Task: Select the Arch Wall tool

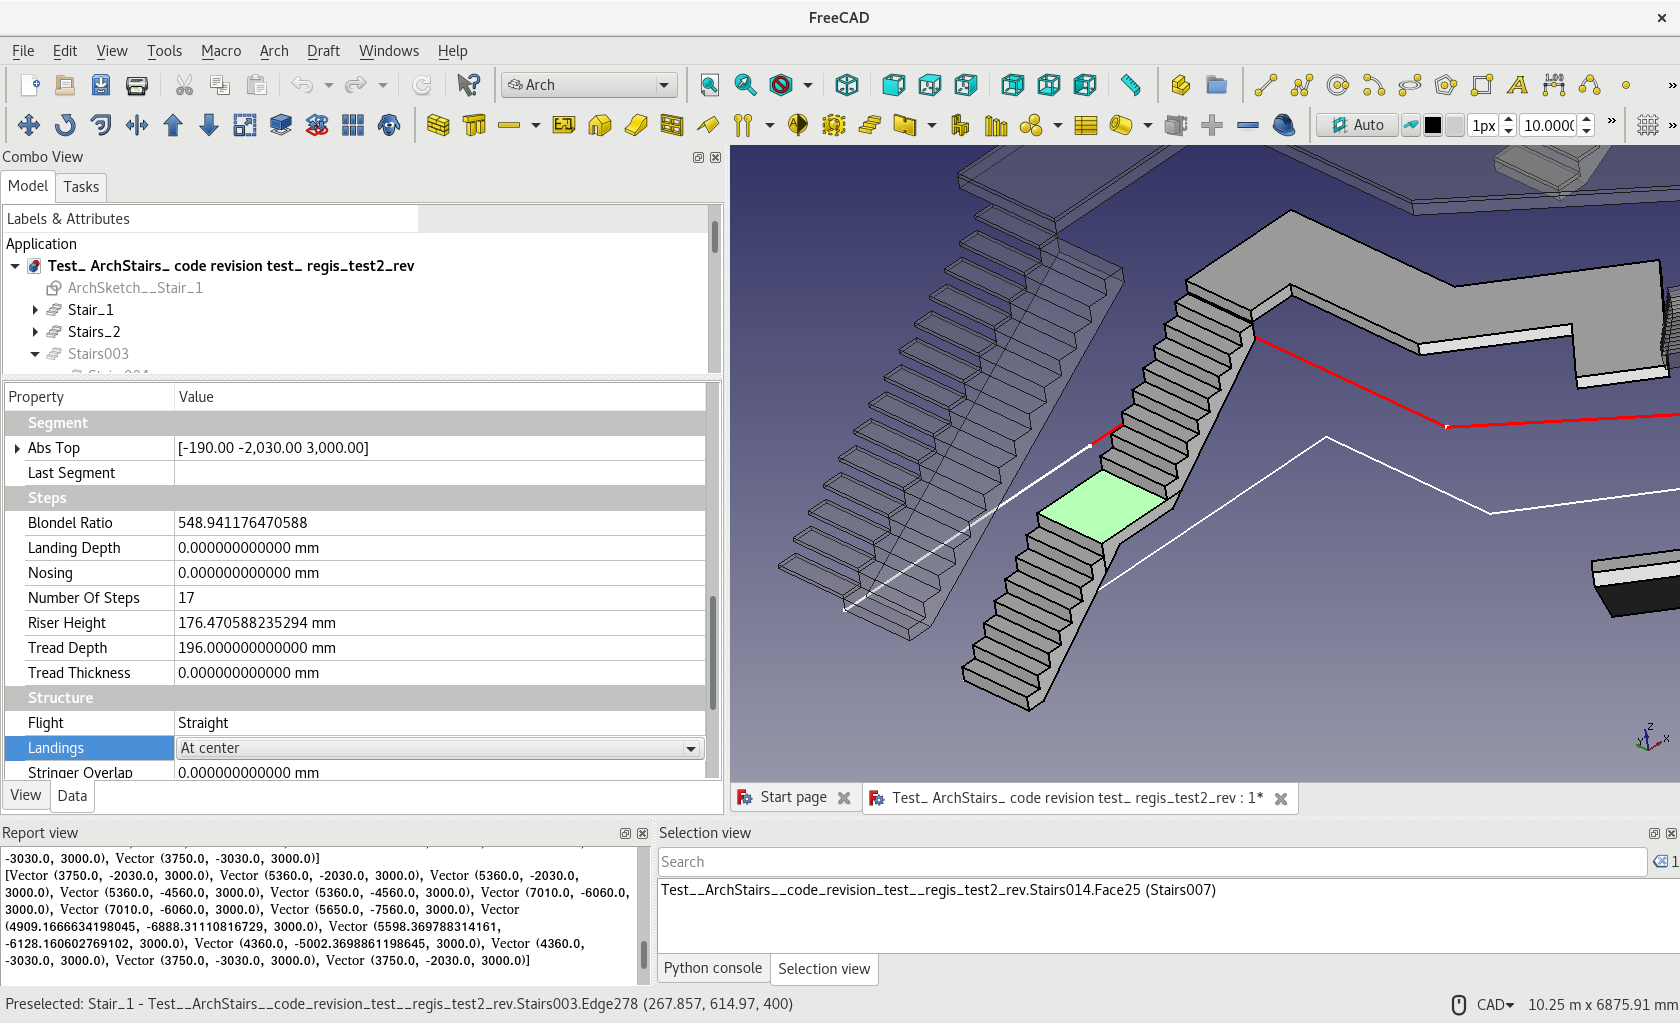Action: click(x=438, y=125)
